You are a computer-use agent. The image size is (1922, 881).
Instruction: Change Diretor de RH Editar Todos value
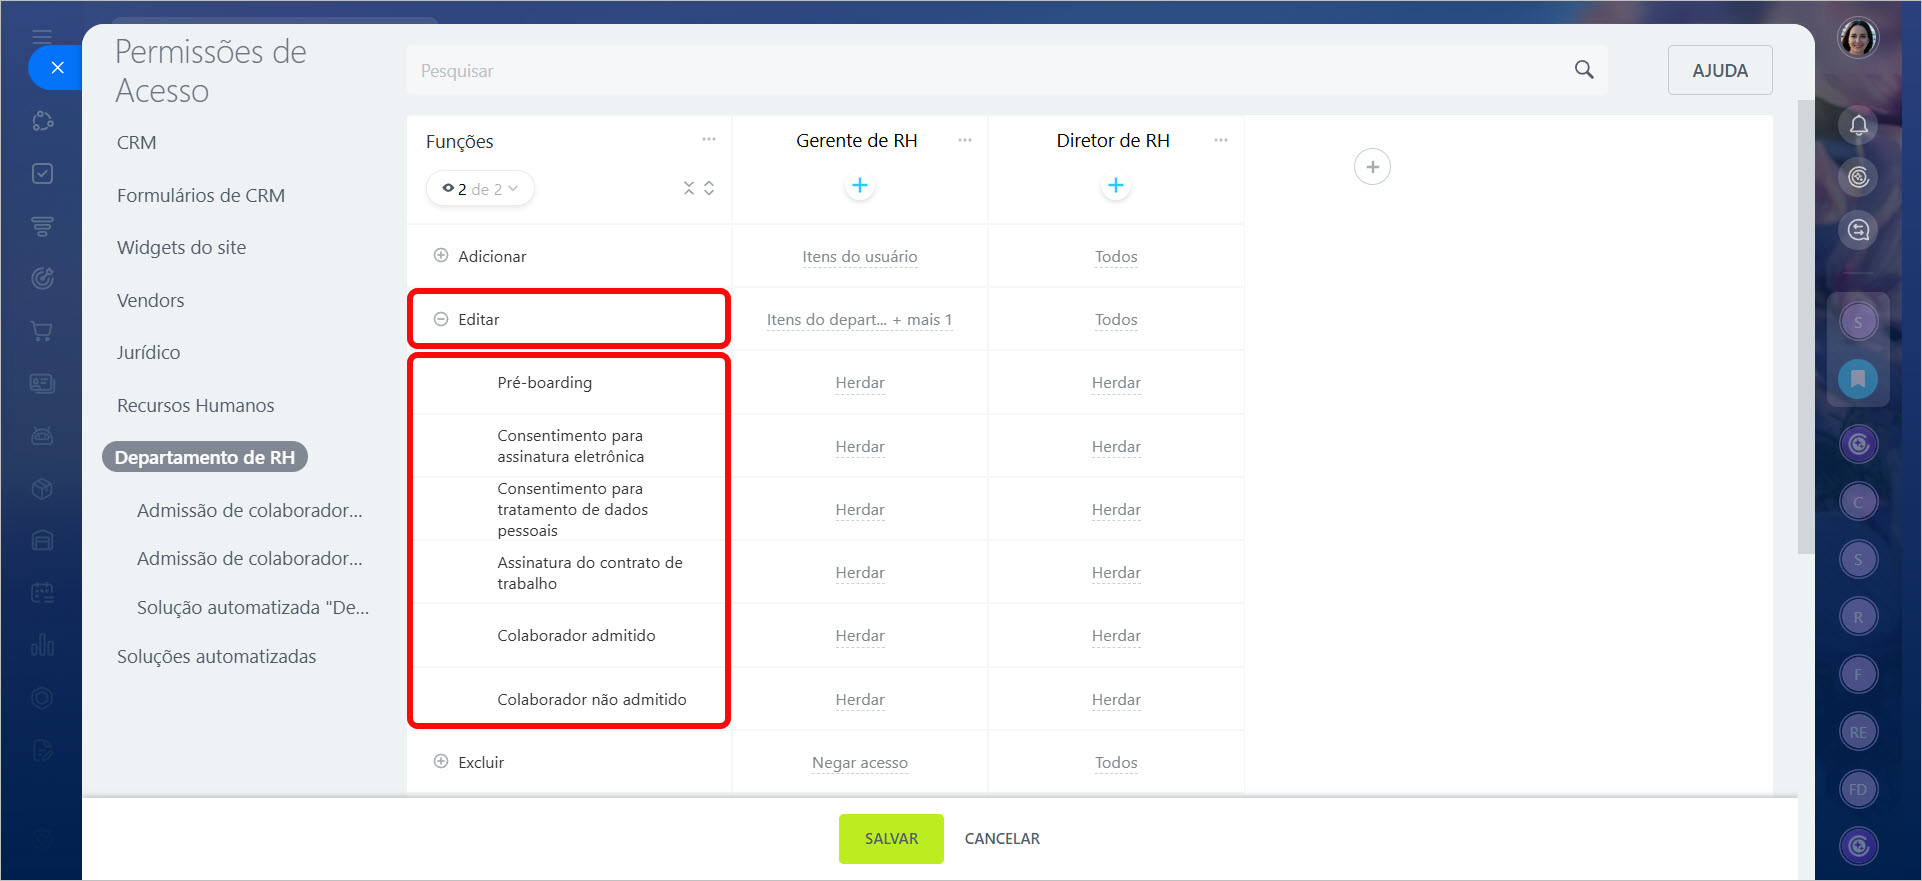tap(1116, 320)
